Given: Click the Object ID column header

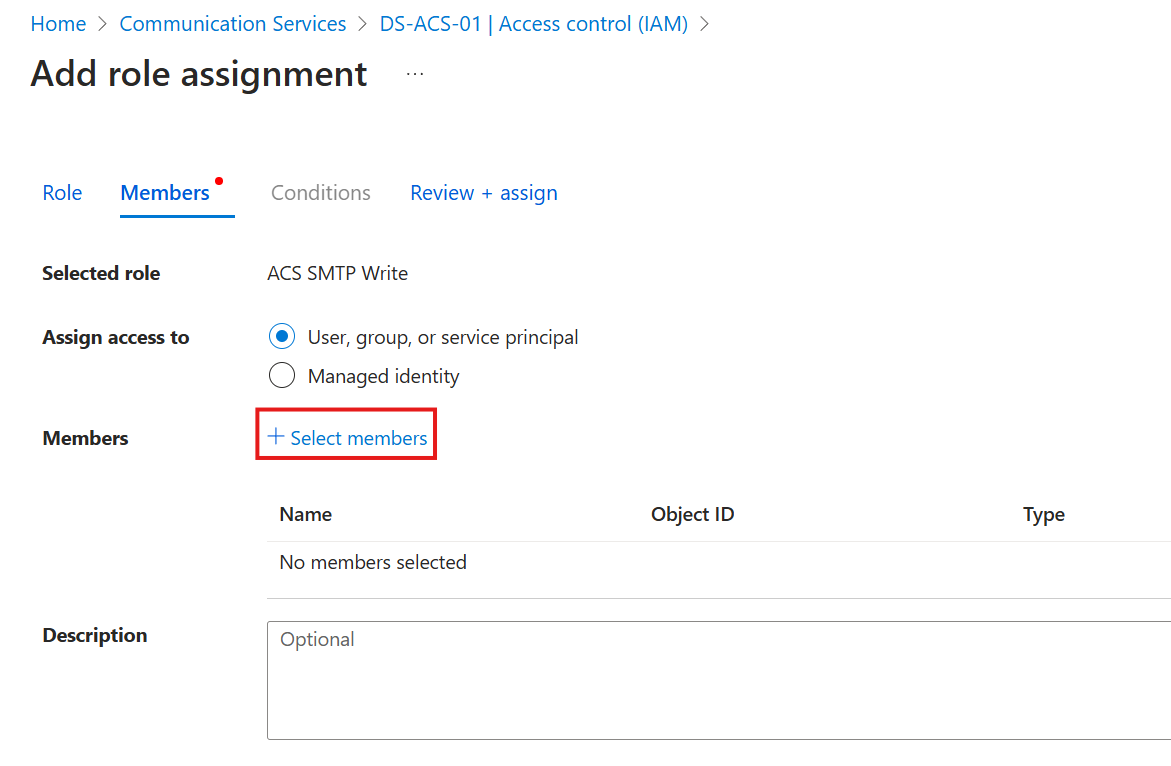Looking at the screenshot, I should click(692, 515).
